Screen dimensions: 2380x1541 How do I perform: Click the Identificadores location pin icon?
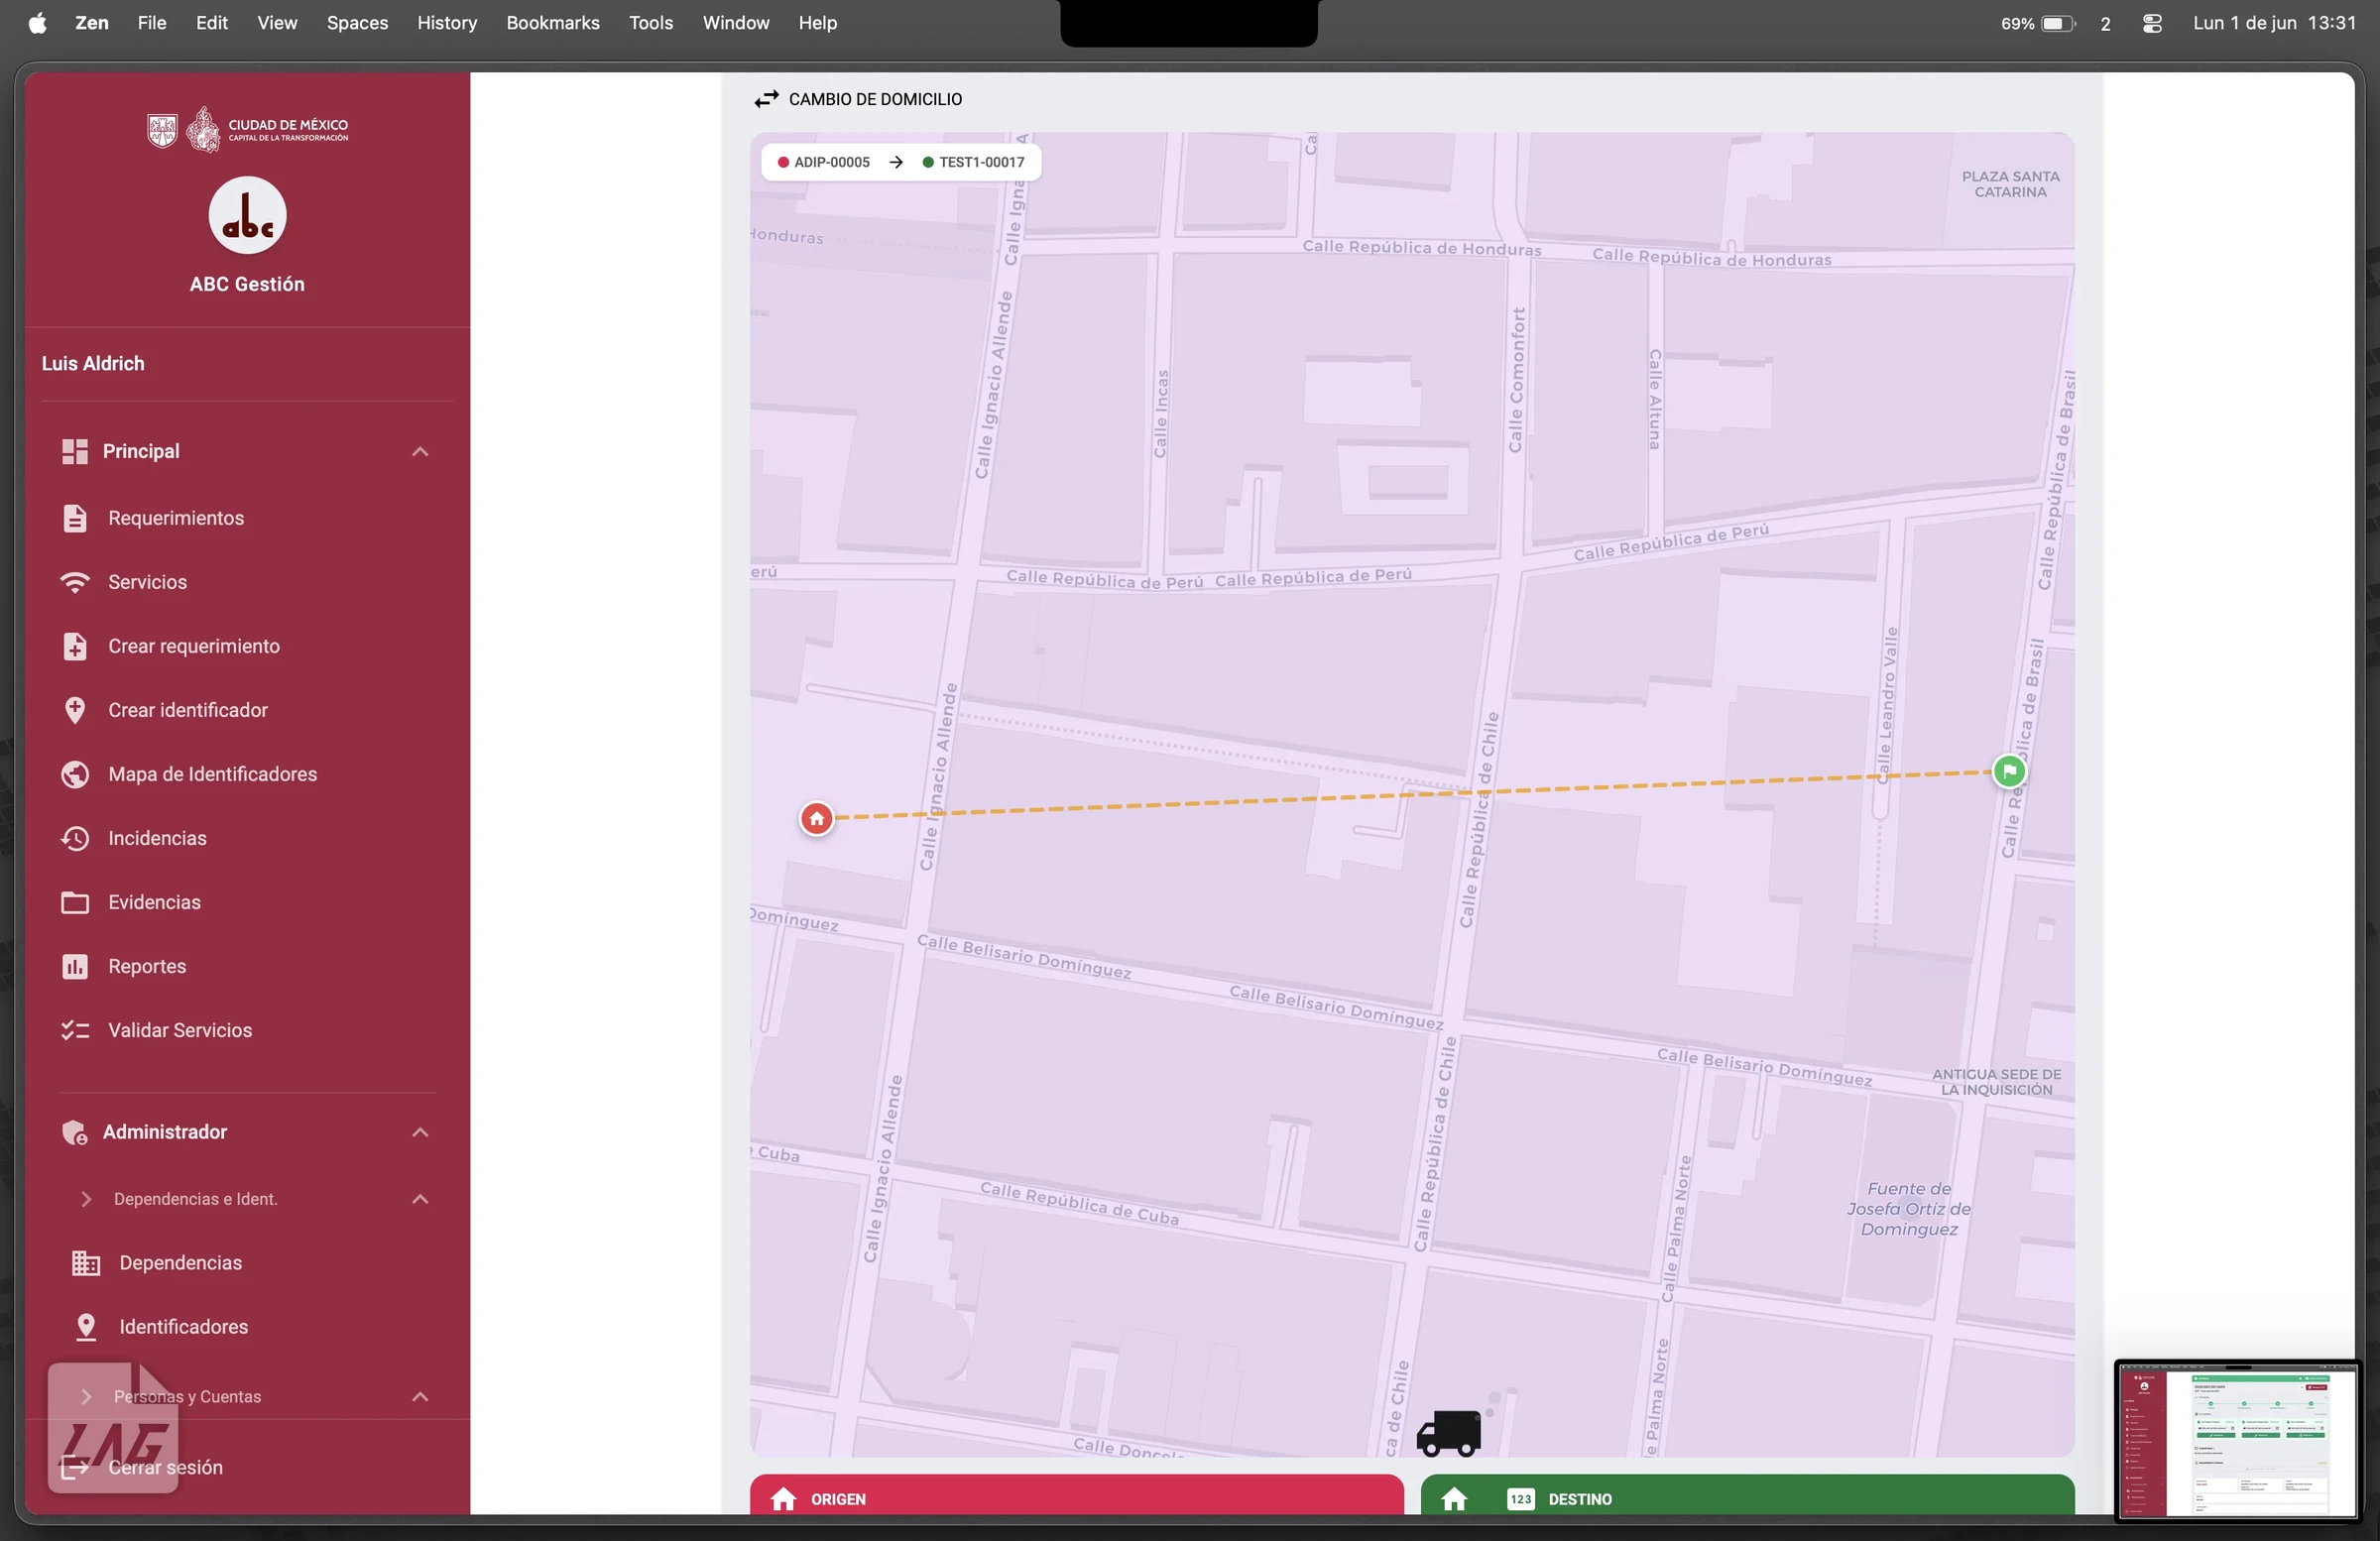(x=86, y=1327)
